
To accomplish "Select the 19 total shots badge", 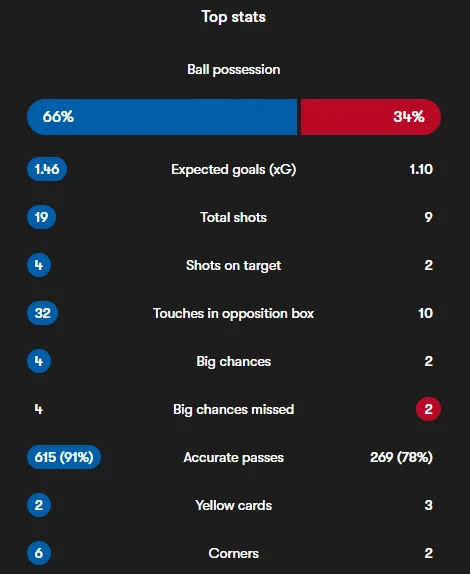I will [41, 217].
